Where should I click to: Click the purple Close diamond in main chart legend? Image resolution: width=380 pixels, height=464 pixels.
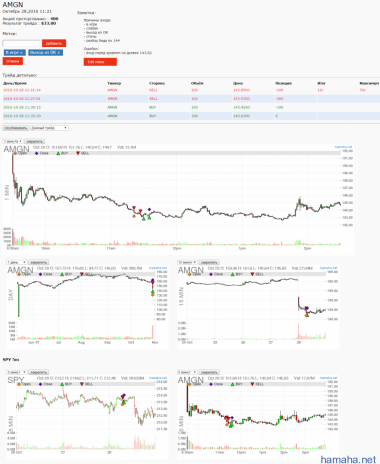pos(37,153)
